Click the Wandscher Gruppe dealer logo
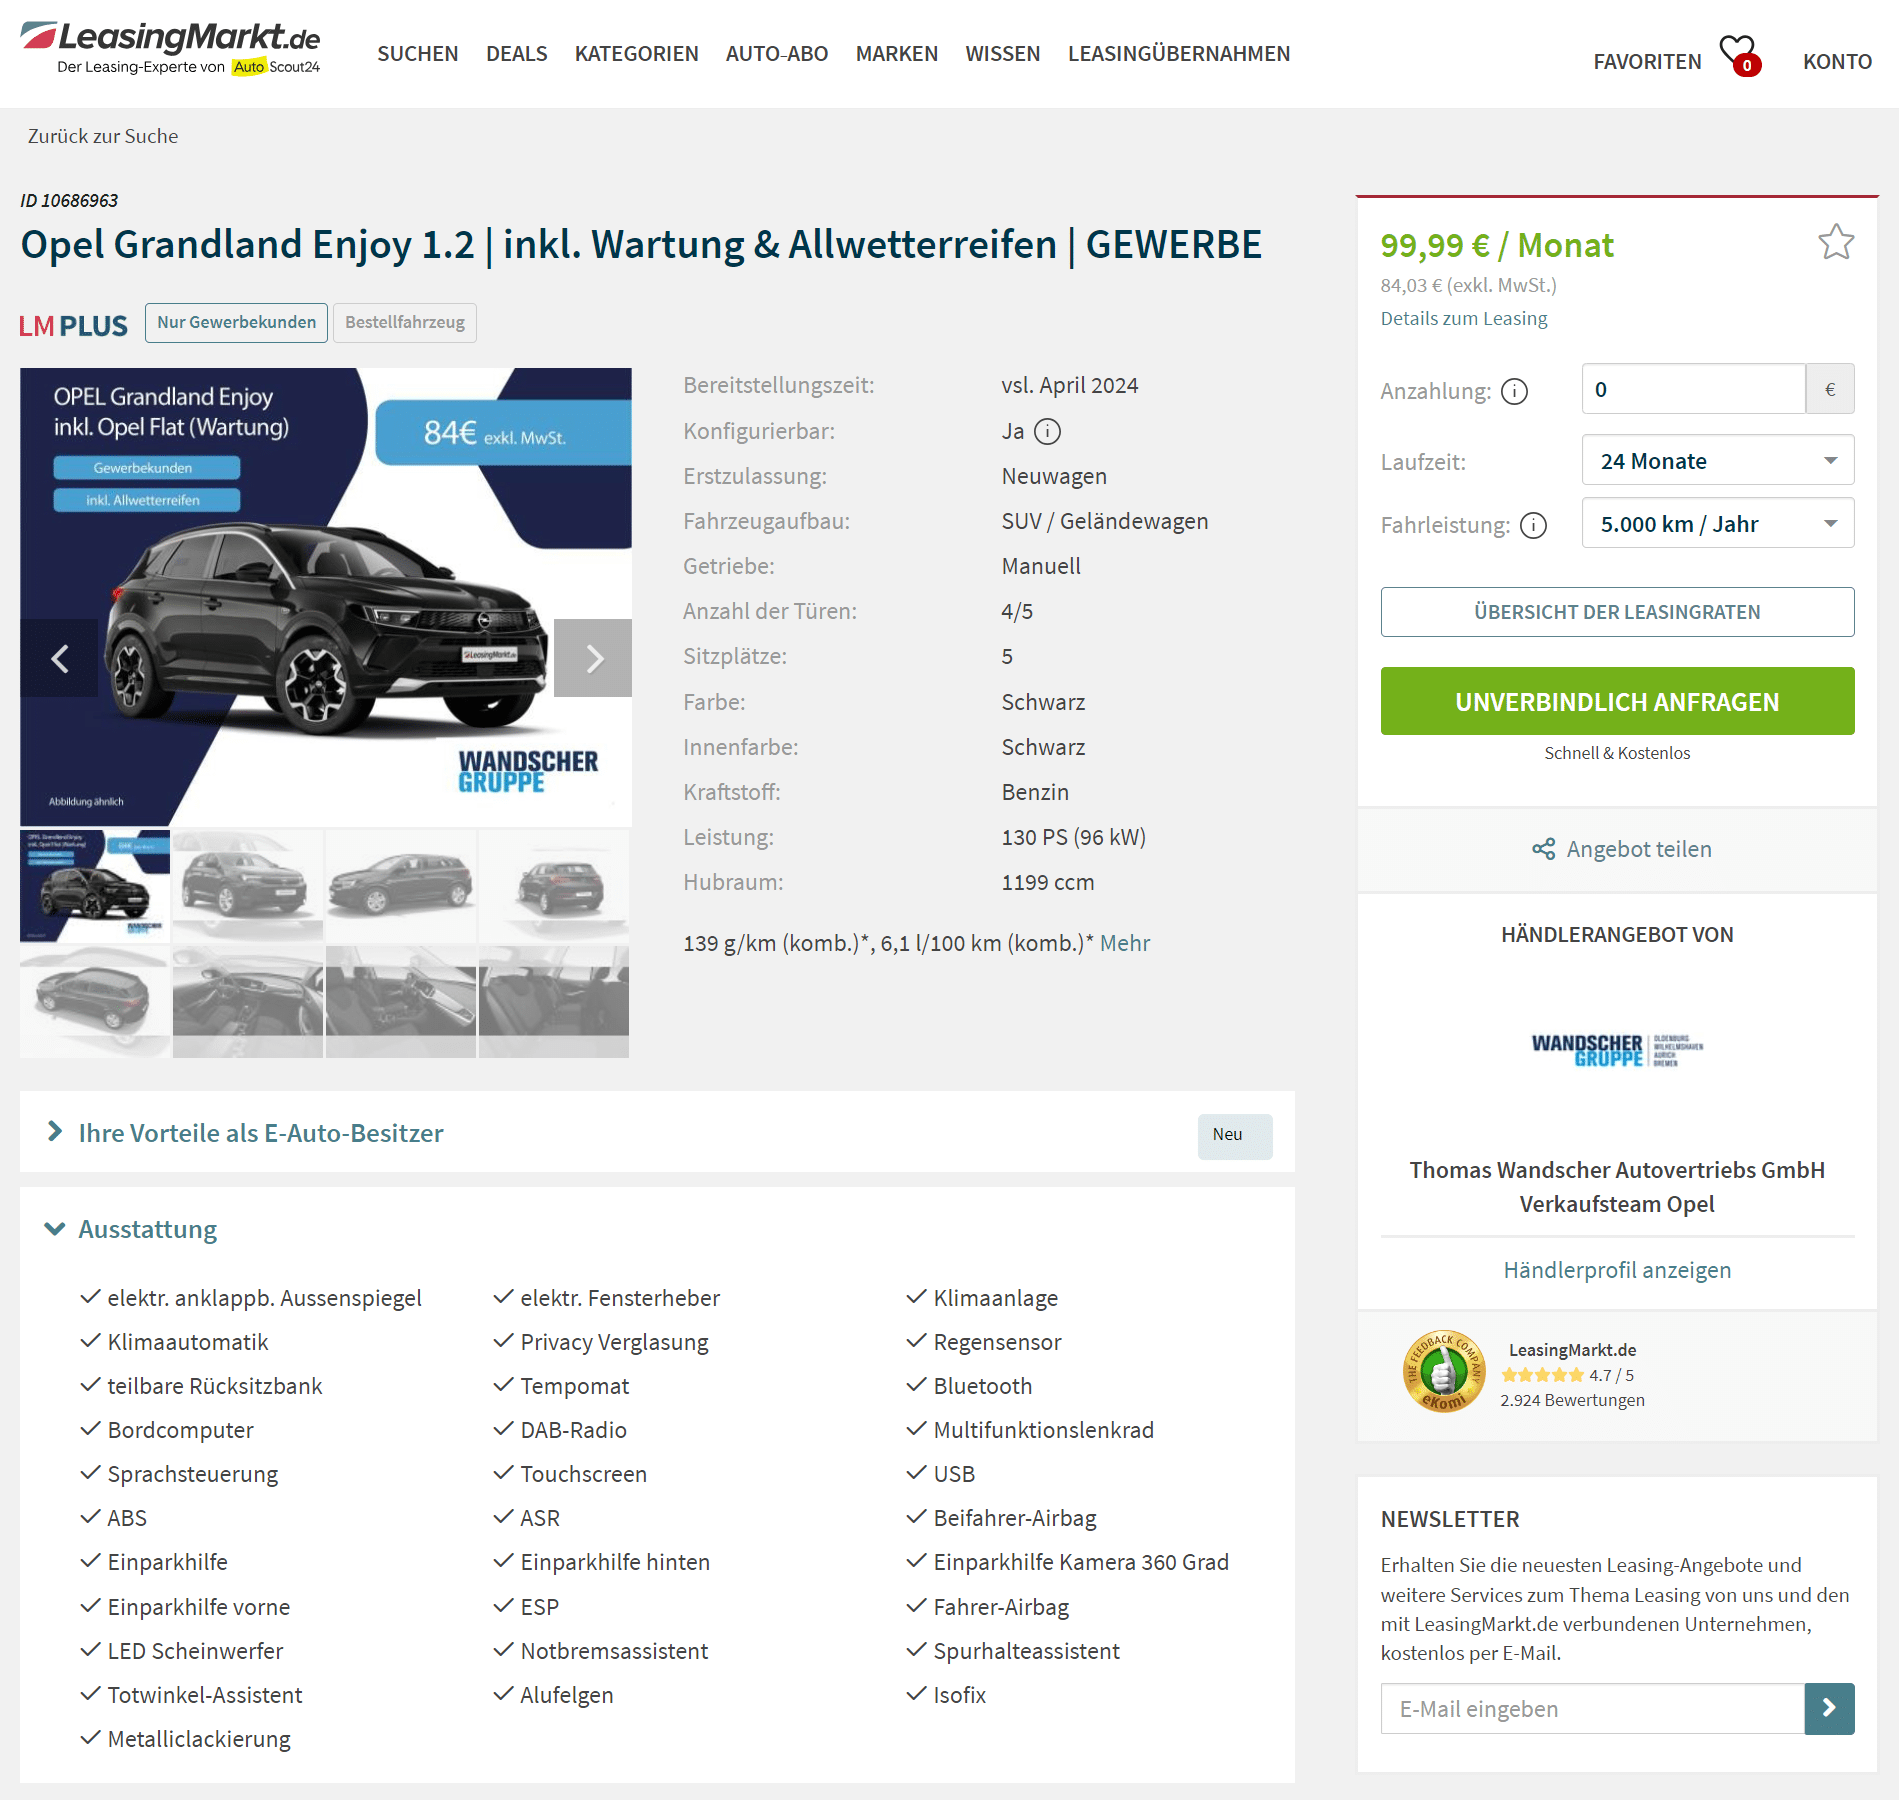This screenshot has width=1899, height=1800. coord(1617,1050)
